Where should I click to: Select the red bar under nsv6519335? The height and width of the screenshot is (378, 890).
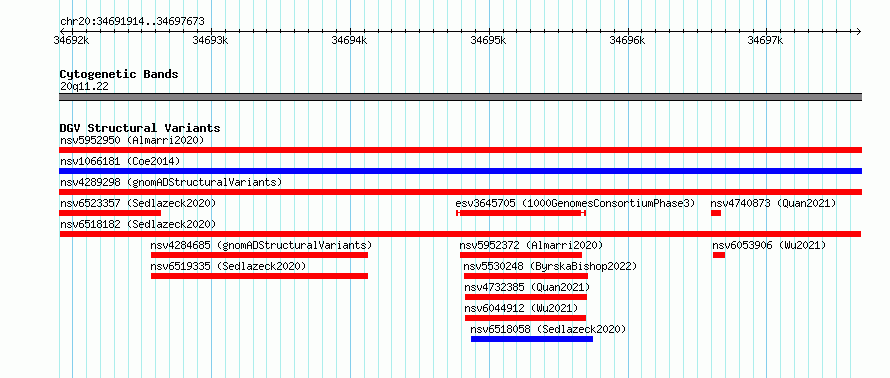(259, 276)
